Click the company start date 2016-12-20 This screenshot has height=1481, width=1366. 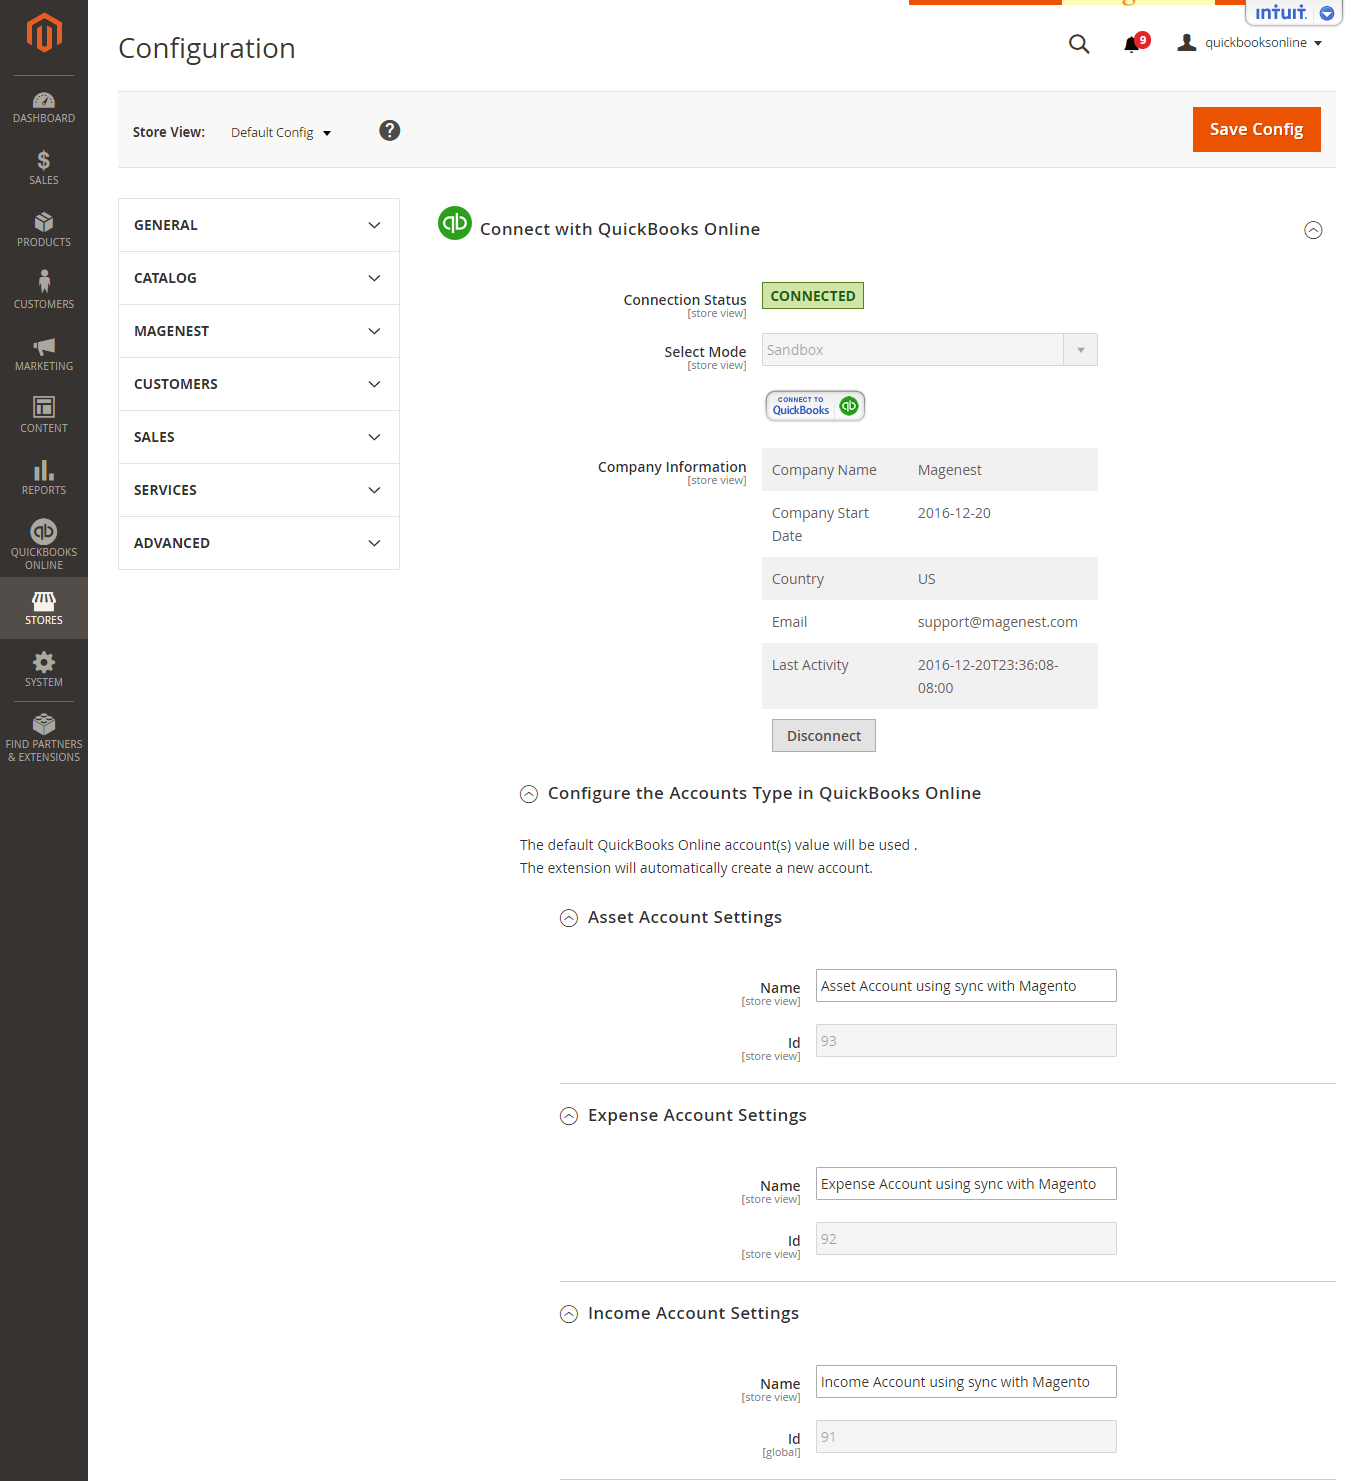(x=954, y=513)
